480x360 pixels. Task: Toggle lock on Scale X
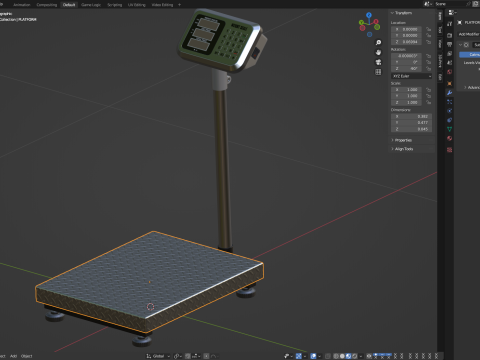428,90
